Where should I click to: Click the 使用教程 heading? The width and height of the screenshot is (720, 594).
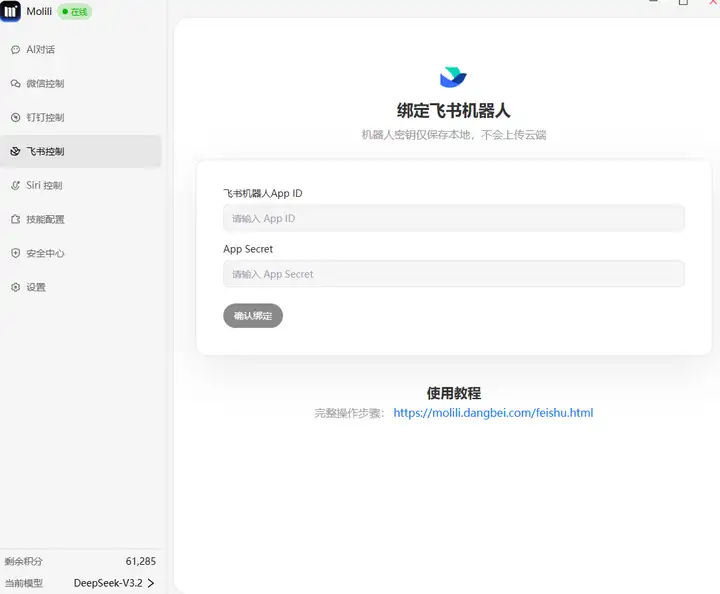point(454,393)
